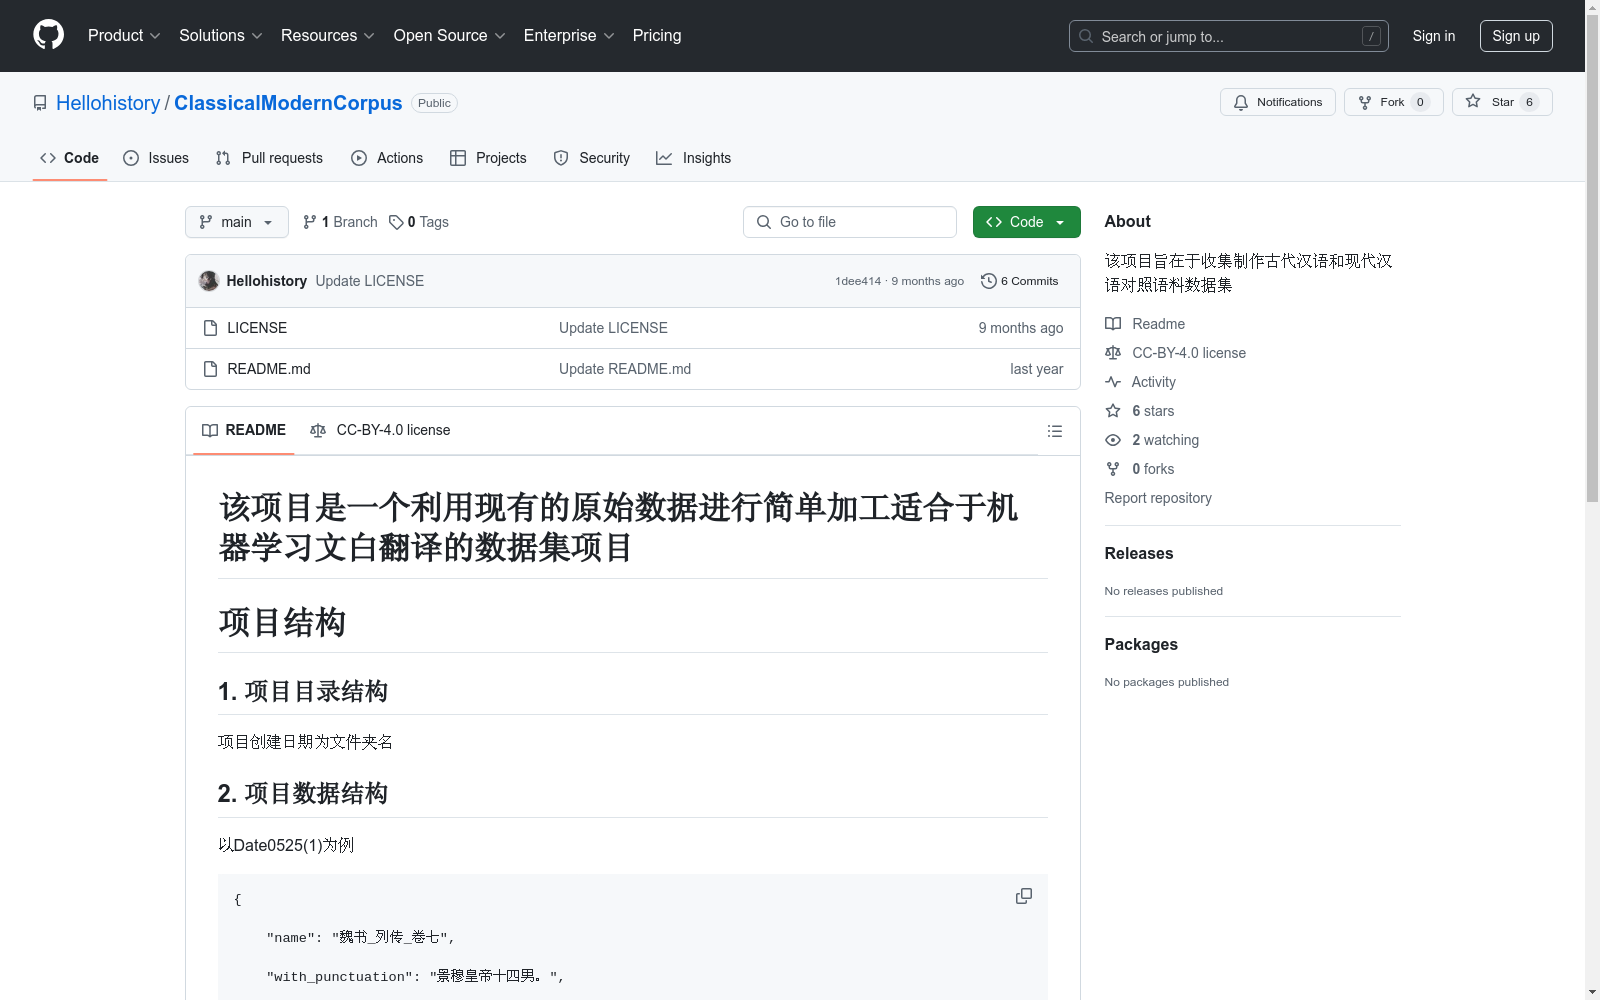
Task: Click the Hellohistory author name in commit row
Action: (x=267, y=281)
